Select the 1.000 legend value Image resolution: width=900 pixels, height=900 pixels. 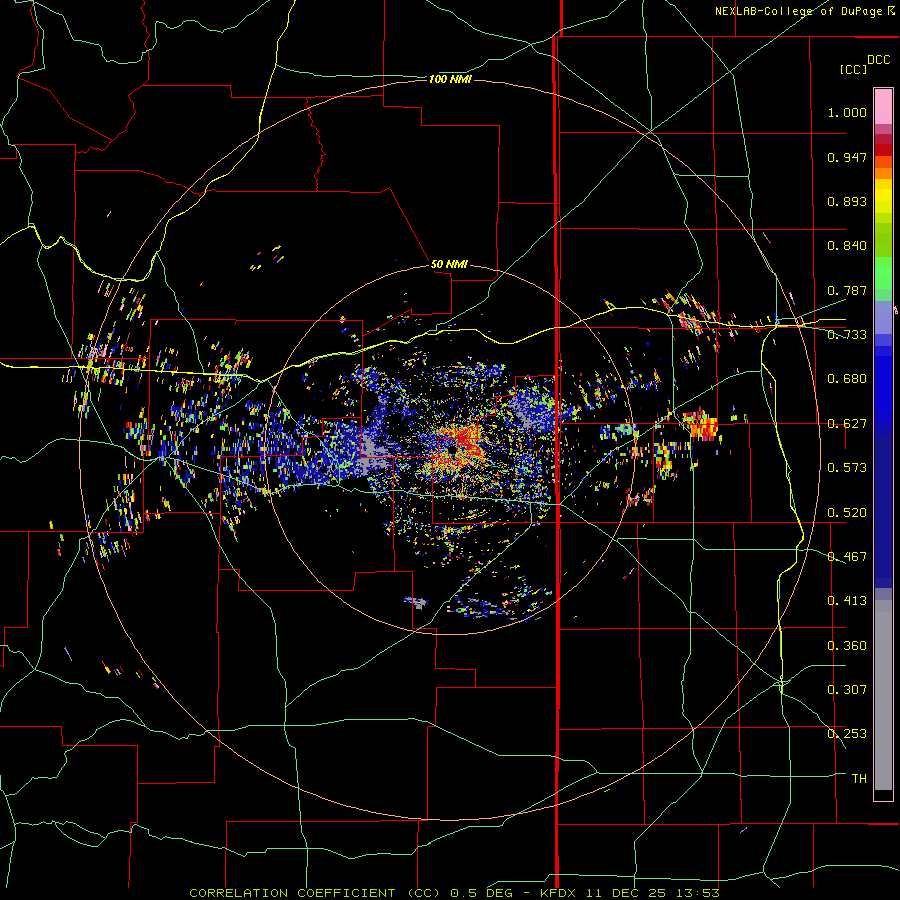pyautogui.click(x=847, y=112)
